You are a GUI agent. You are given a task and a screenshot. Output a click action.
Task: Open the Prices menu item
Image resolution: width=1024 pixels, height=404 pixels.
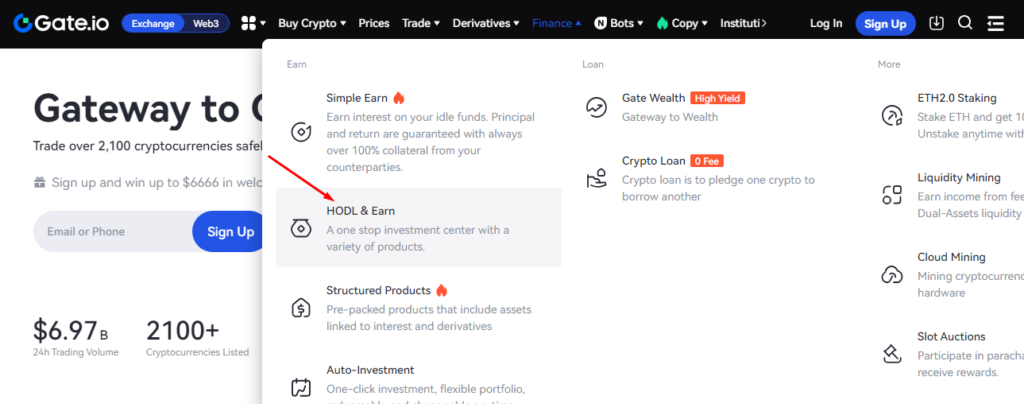click(x=374, y=23)
